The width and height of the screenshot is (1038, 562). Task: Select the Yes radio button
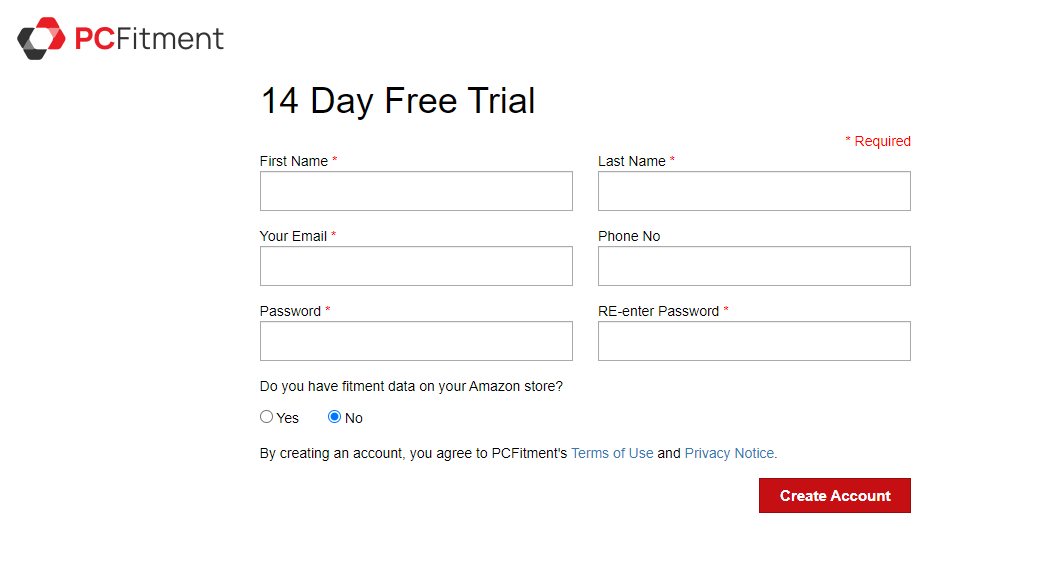pyautogui.click(x=266, y=417)
